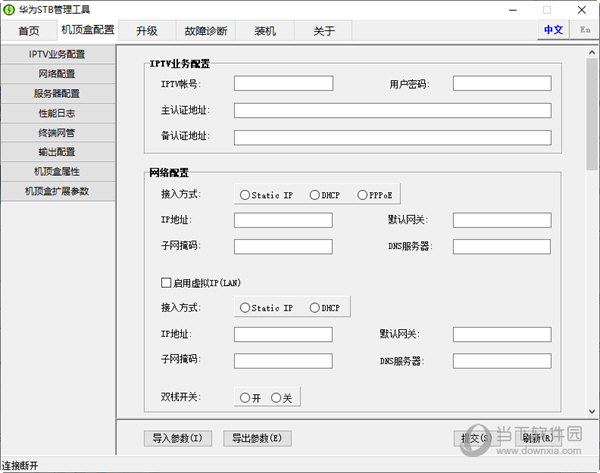Click the Huawei STB app icon in title bar
600x473 pixels.
(x=8, y=10)
